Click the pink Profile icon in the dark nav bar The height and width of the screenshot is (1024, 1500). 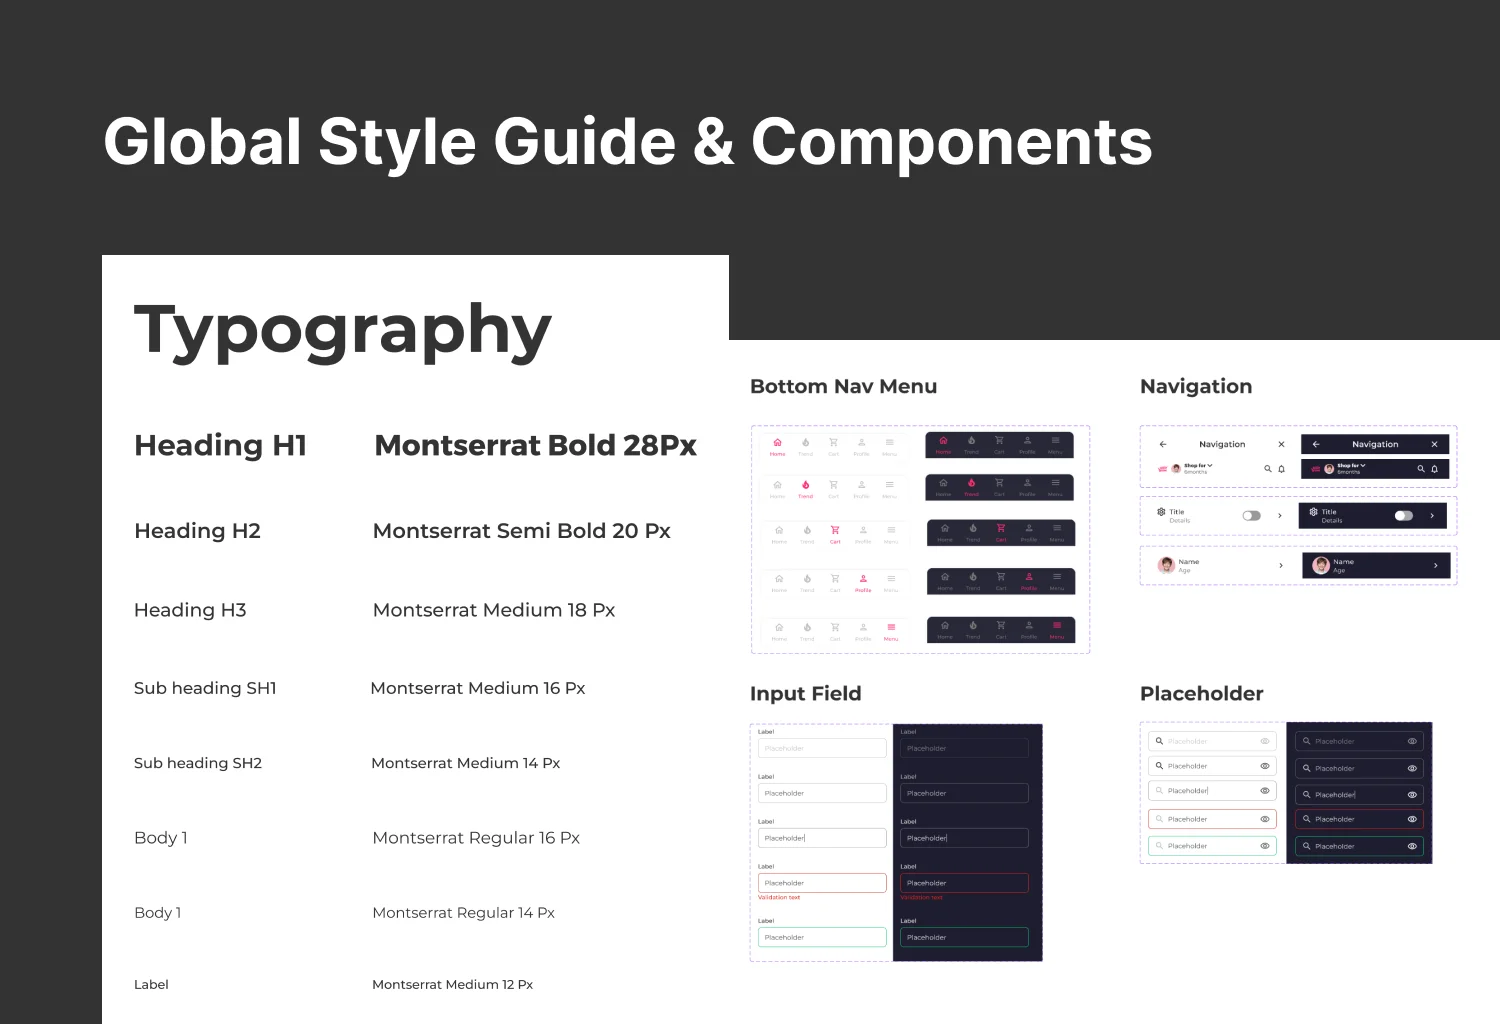pyautogui.click(x=1029, y=579)
